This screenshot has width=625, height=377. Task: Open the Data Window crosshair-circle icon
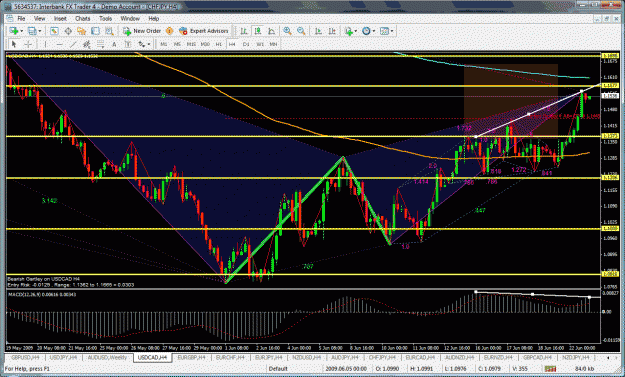click(x=68, y=31)
